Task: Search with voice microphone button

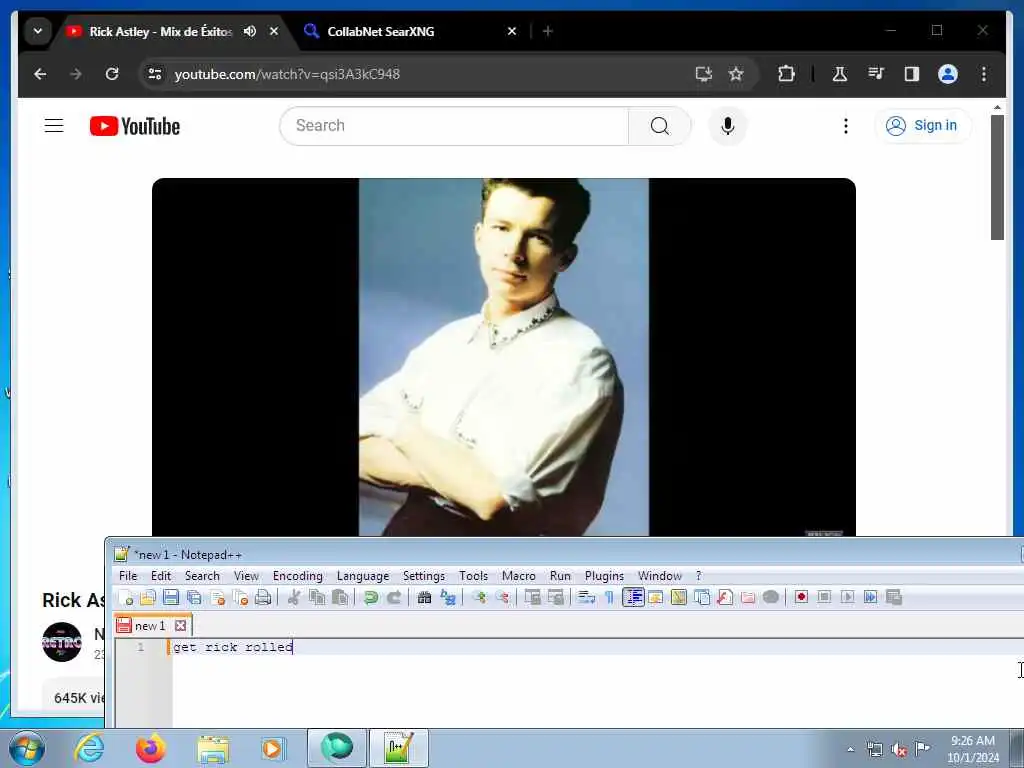Action: (728, 126)
